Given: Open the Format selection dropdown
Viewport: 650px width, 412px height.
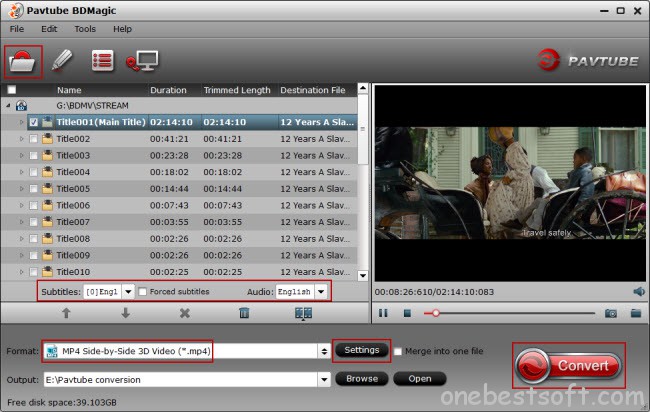Looking at the screenshot, I should point(324,351).
